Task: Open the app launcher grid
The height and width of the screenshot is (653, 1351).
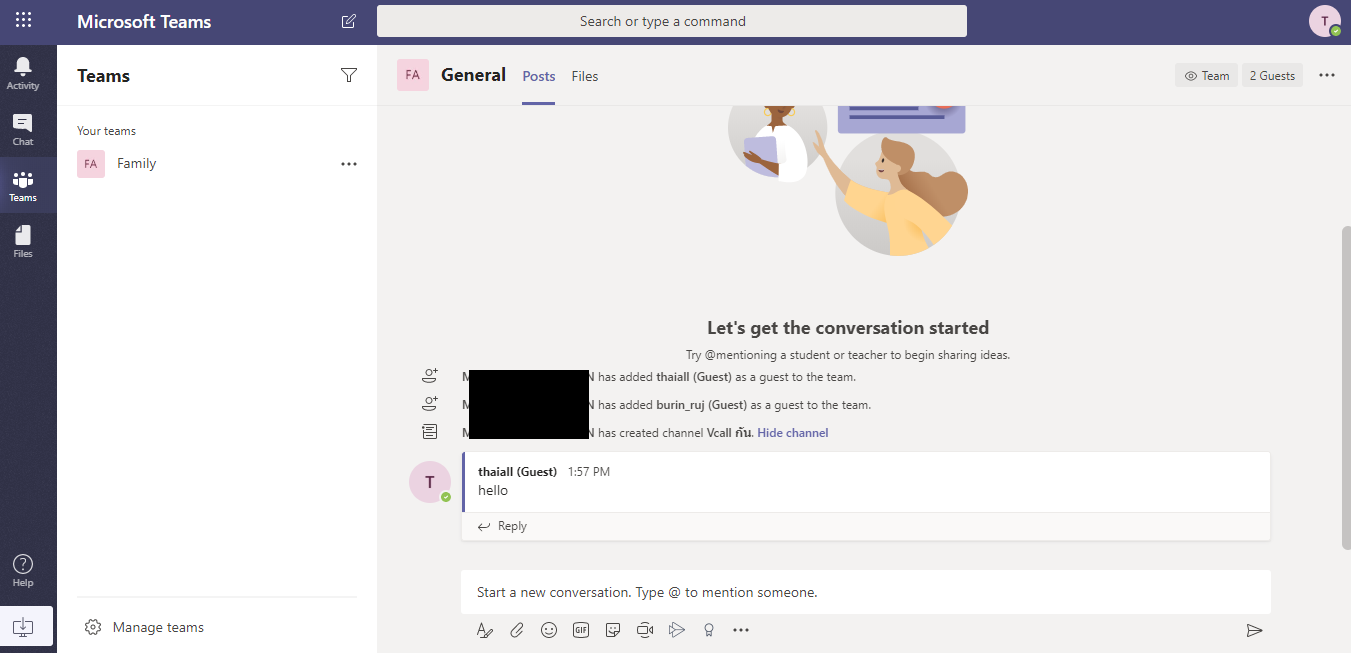Action: tap(23, 20)
